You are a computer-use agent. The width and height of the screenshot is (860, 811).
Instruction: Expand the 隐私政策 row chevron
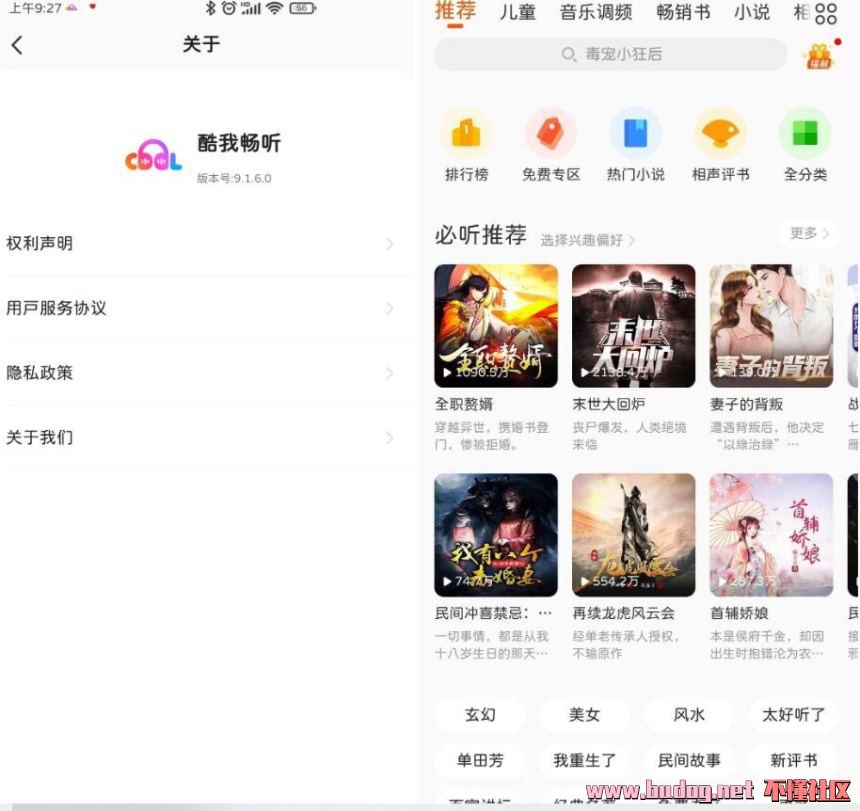[x=389, y=373]
